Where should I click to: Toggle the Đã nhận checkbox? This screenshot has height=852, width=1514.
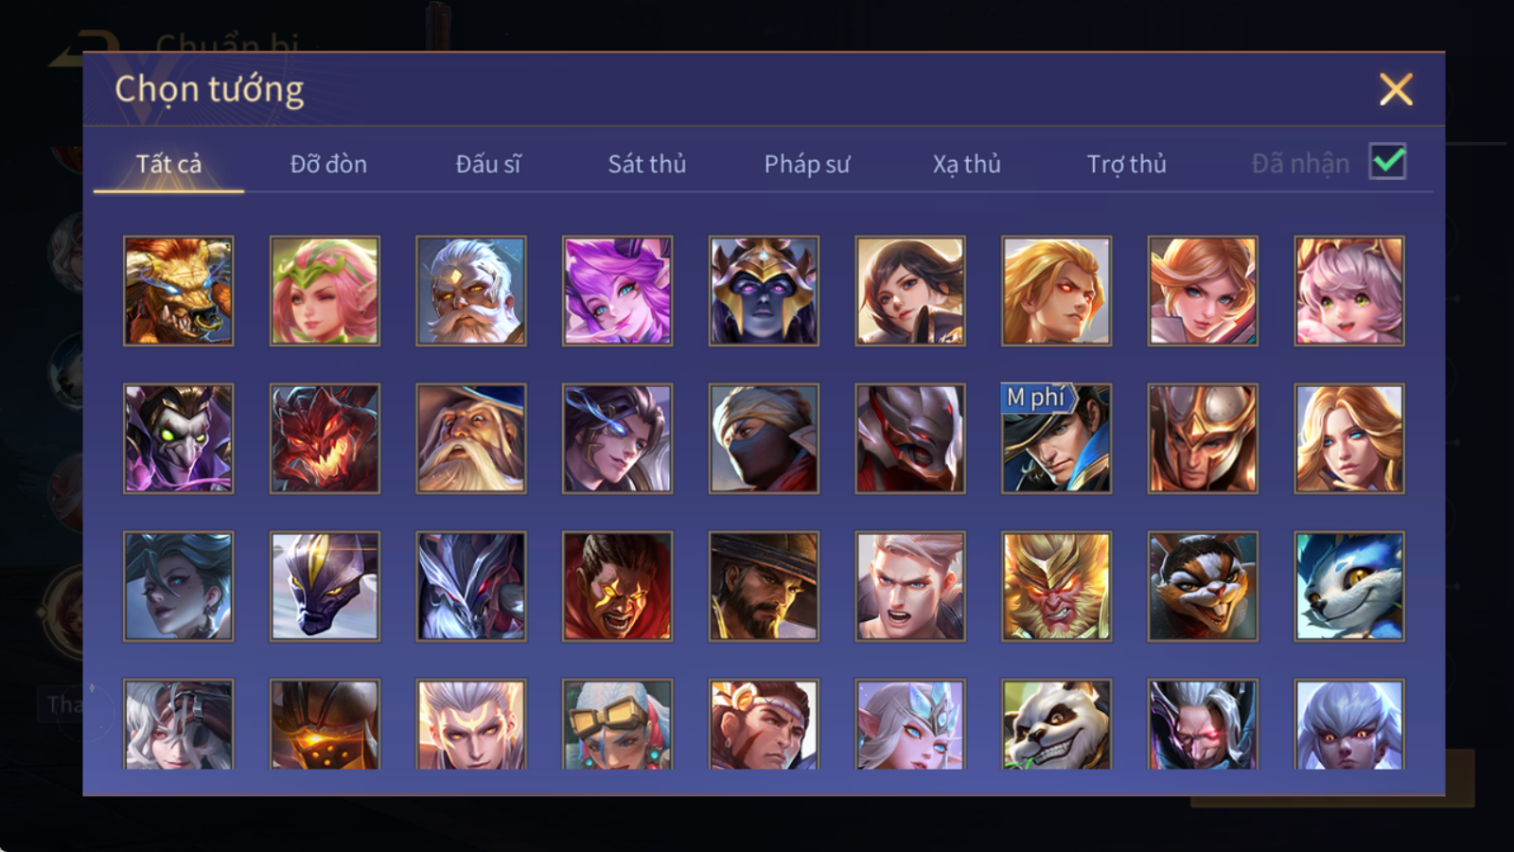[1388, 162]
